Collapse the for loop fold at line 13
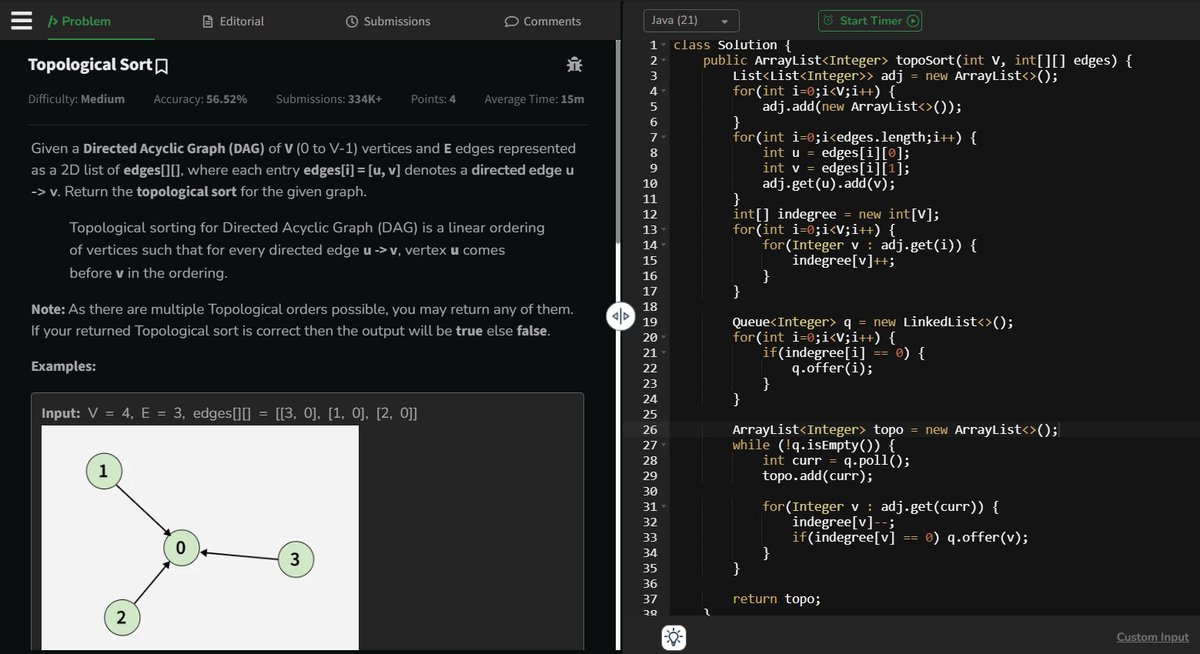Screen dimensions: 1200x654 664,230
